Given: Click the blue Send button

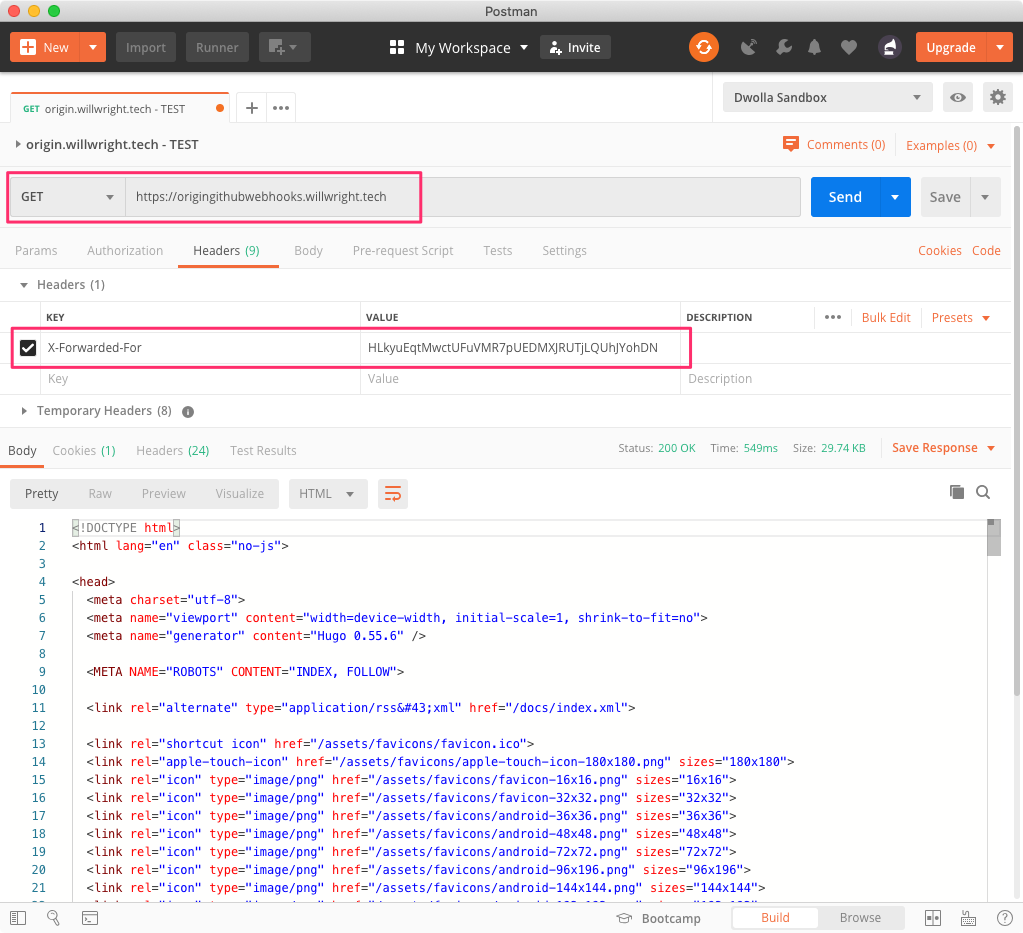Looking at the screenshot, I should tap(845, 197).
